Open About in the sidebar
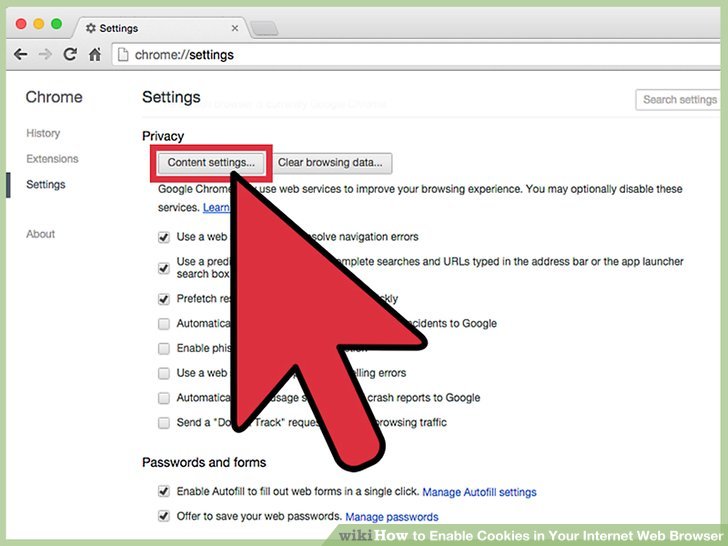This screenshot has height=546, width=728. [40, 234]
